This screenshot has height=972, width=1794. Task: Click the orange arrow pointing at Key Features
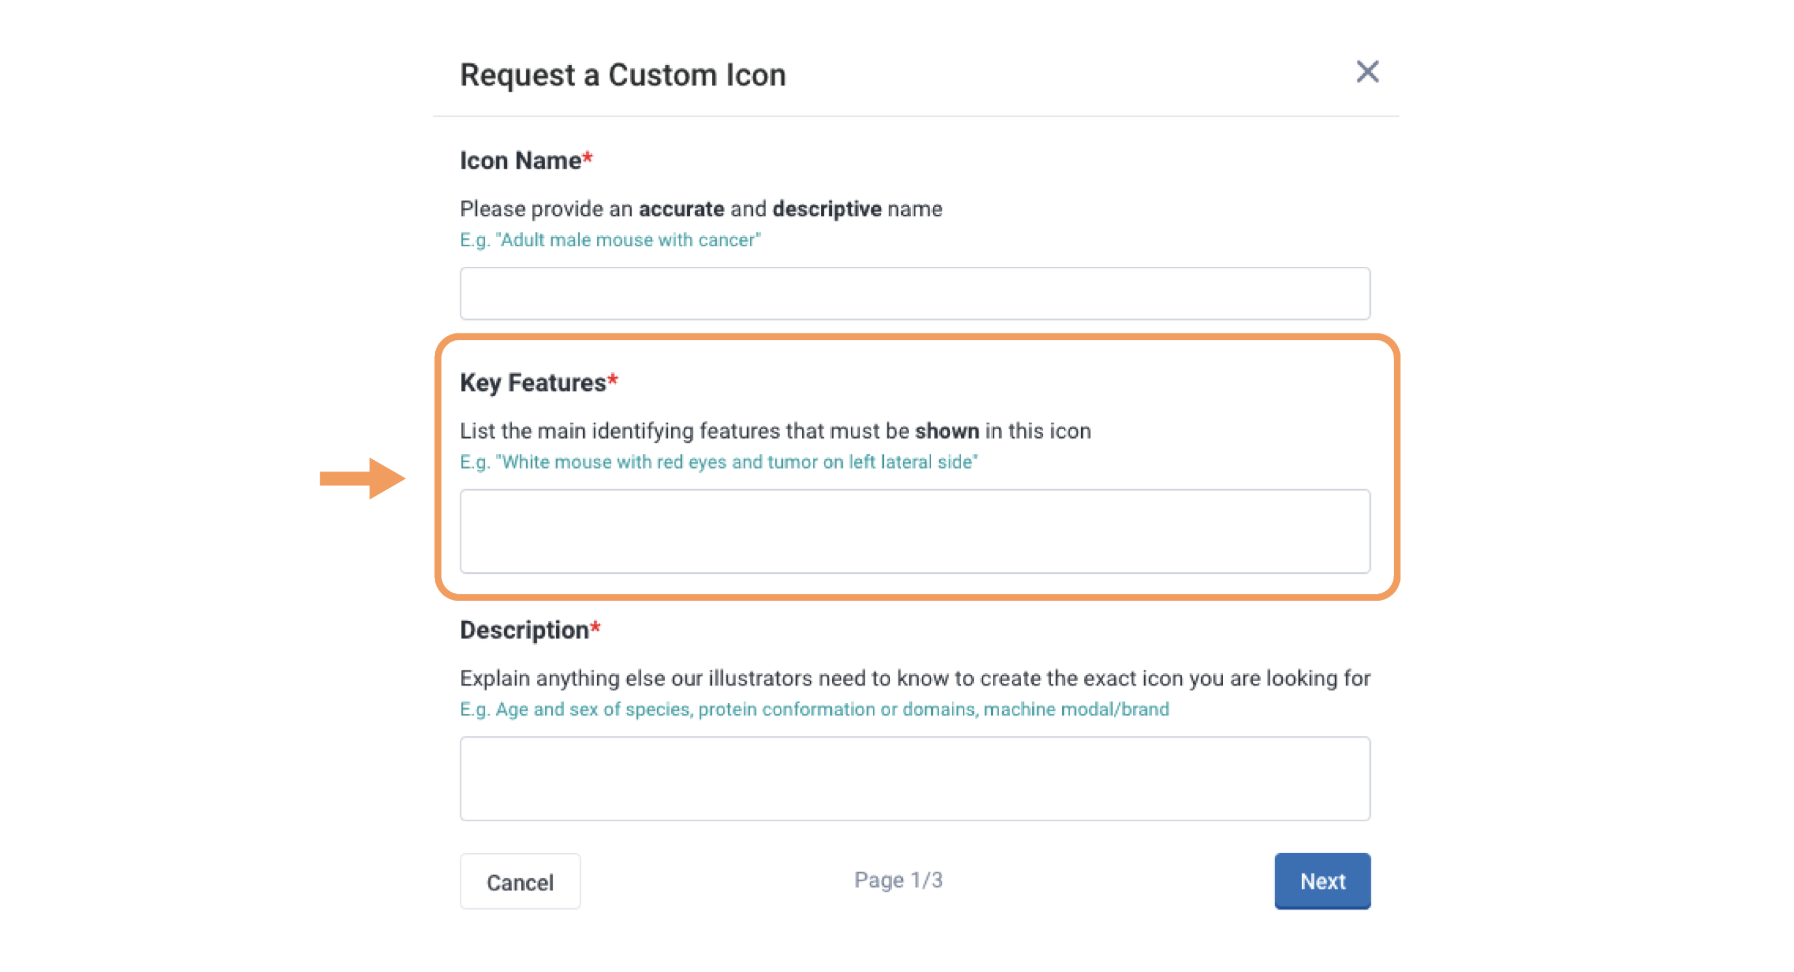pyautogui.click(x=362, y=478)
